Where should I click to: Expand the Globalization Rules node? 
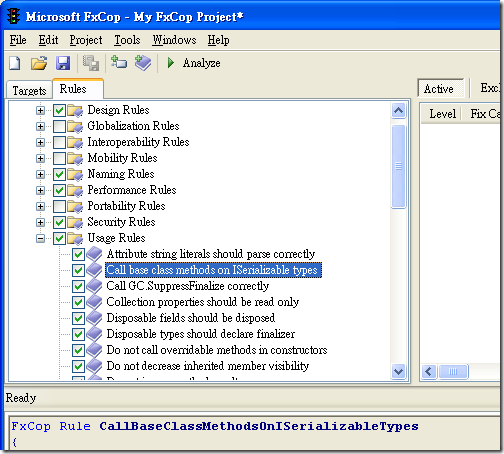click(x=40, y=126)
